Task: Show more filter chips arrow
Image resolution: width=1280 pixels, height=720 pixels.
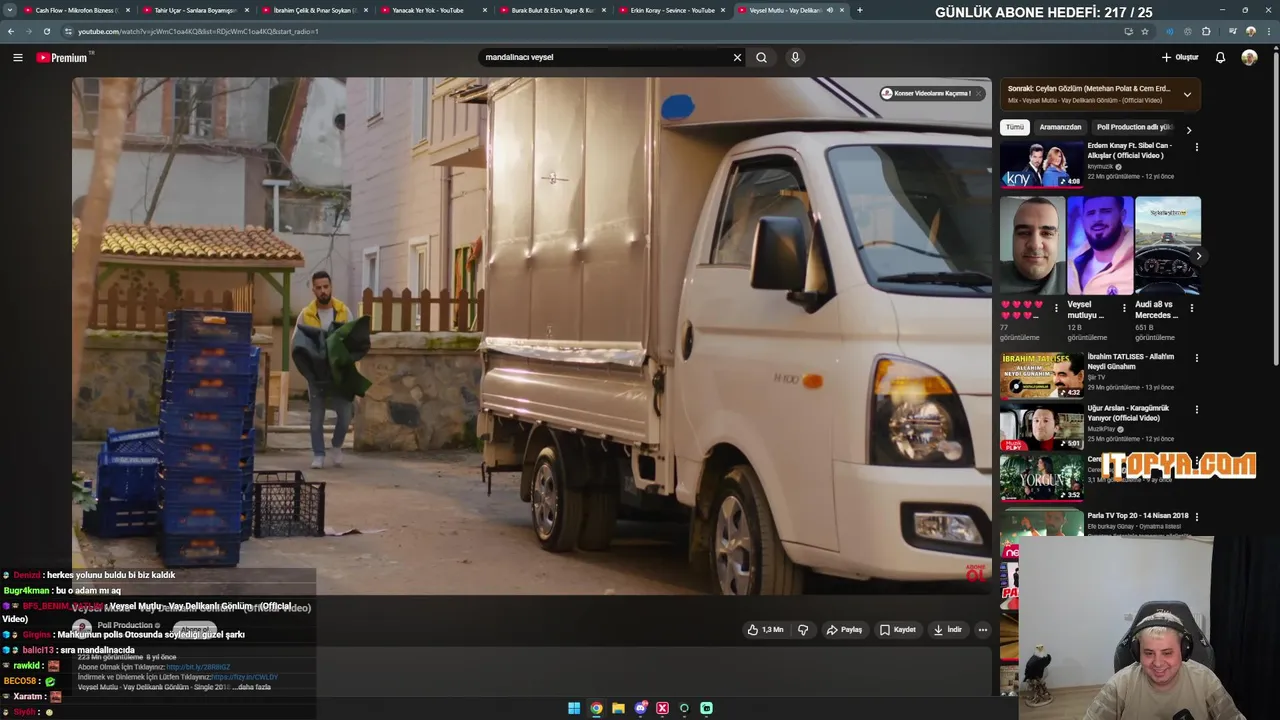Action: point(1189,129)
